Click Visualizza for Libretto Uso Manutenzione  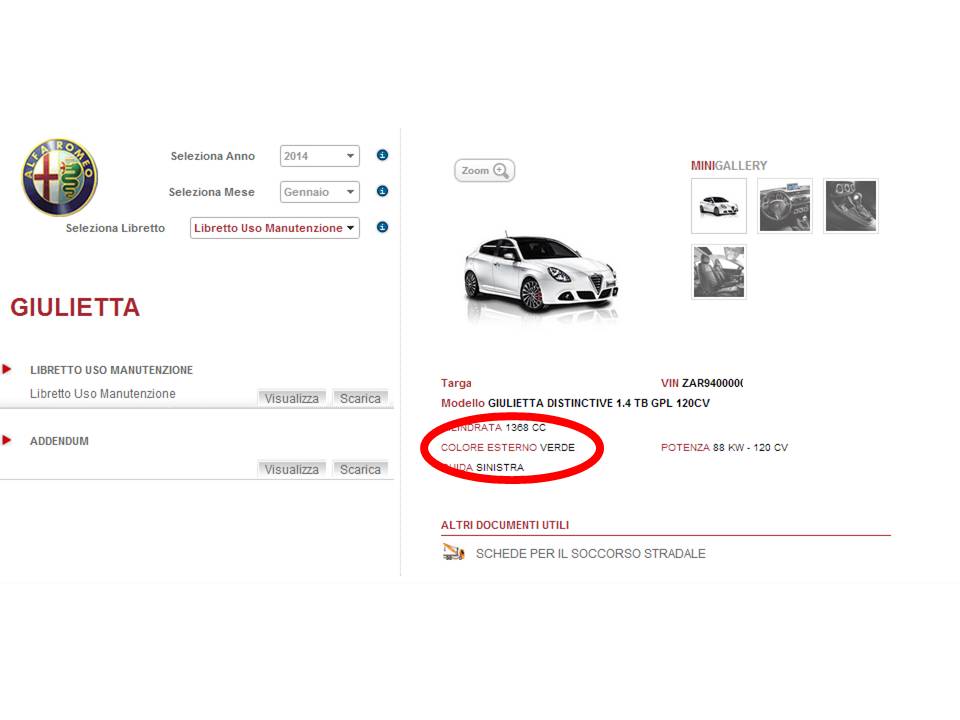click(x=291, y=398)
